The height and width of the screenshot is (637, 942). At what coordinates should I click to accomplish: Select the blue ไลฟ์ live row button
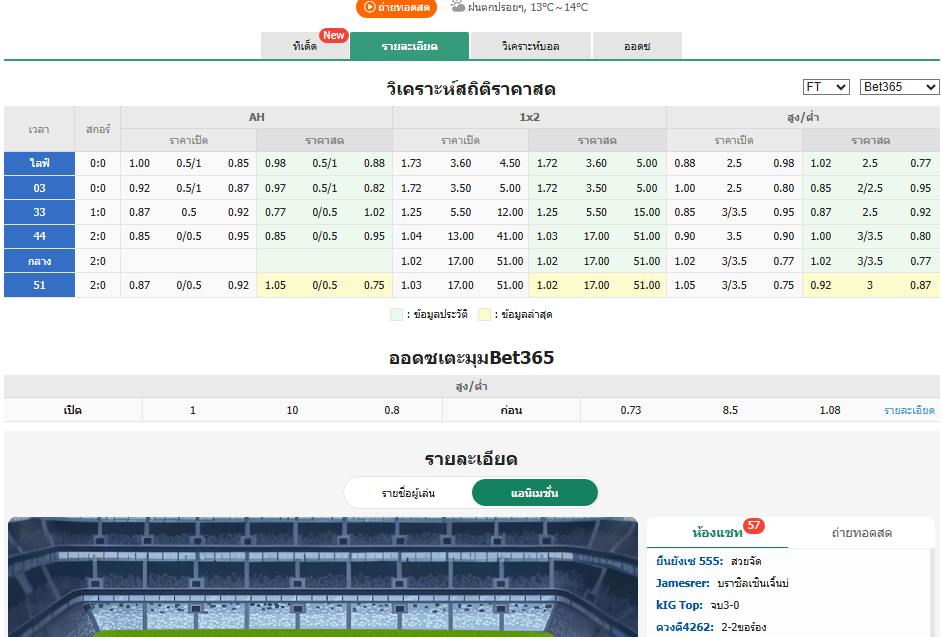39,162
